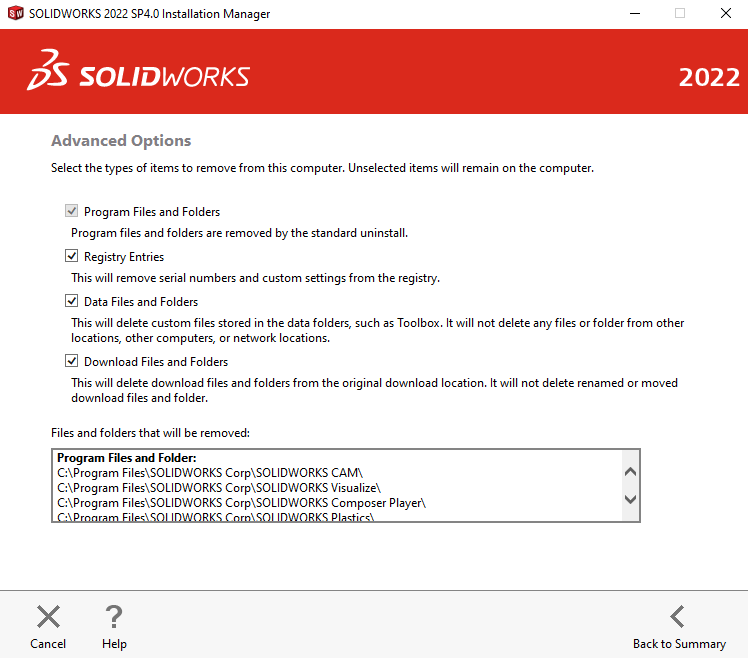This screenshot has width=748, height=658.
Task: Toggle the Download Files and Folders checkbox
Action: (x=72, y=362)
